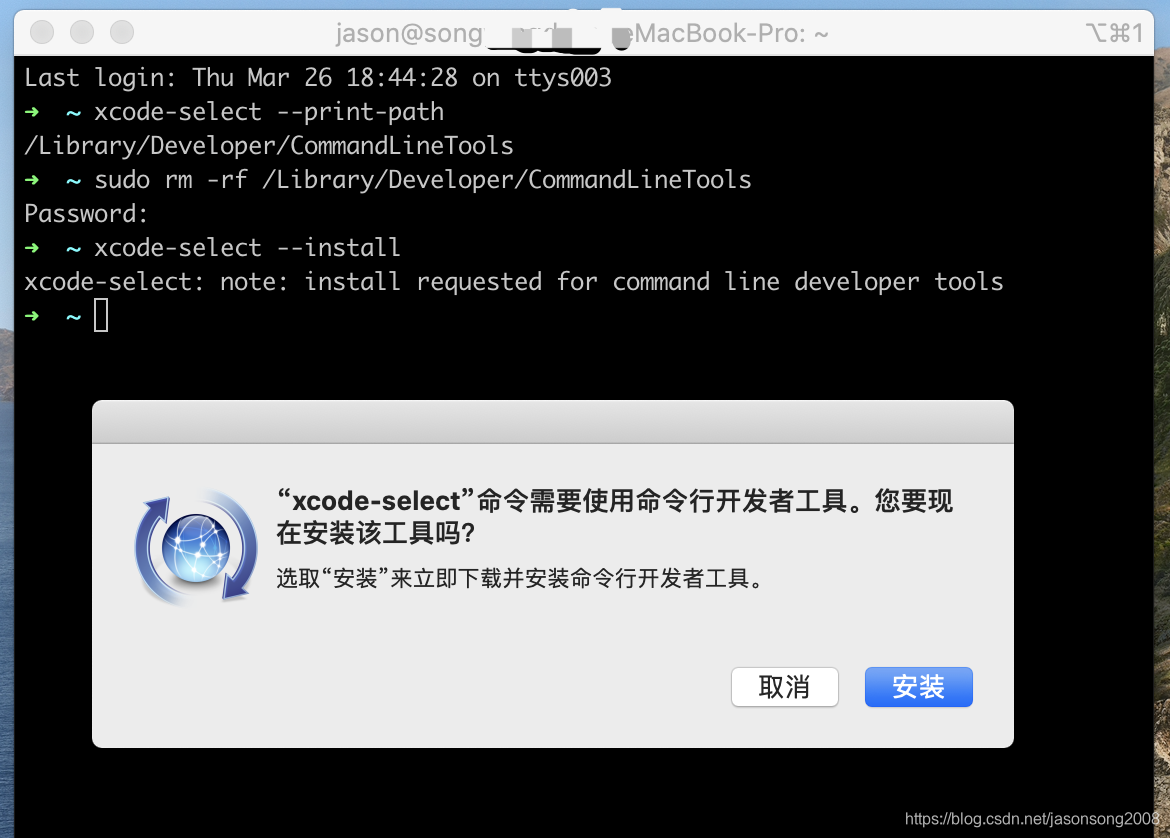1170x838 pixels.
Task: Click the dialog heading about xcode-select 命令
Action: (x=614, y=516)
